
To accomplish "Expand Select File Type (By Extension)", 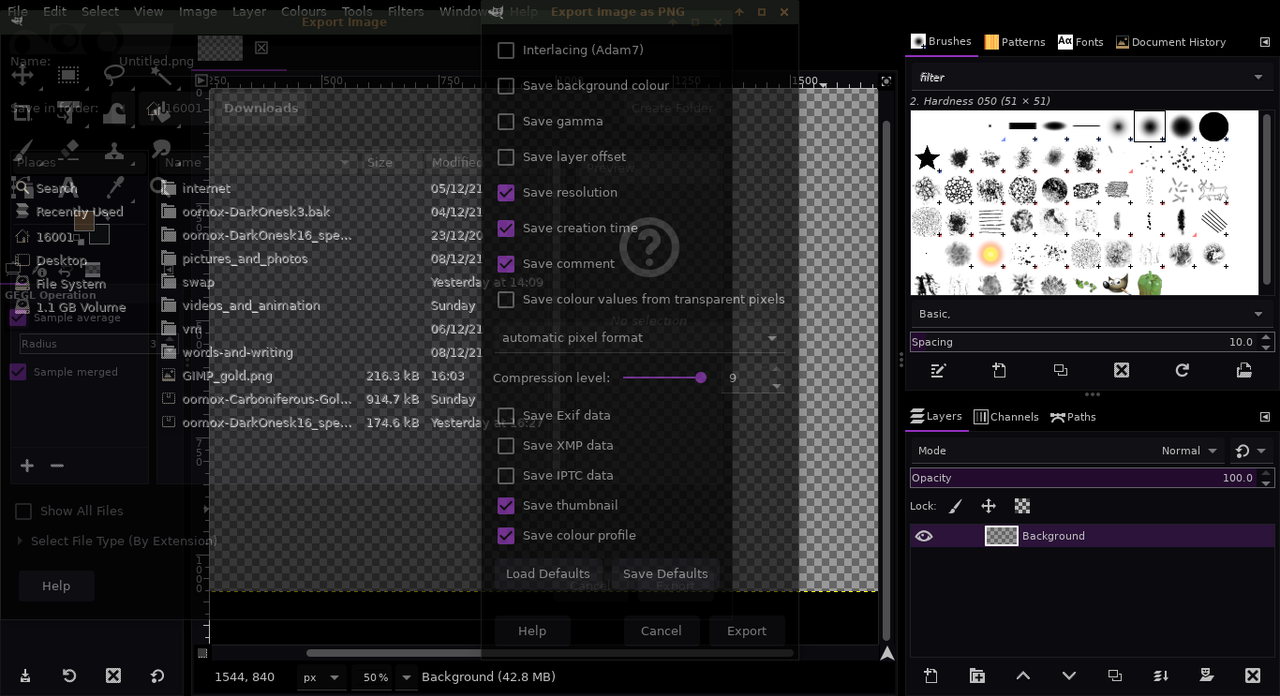I will (x=117, y=541).
